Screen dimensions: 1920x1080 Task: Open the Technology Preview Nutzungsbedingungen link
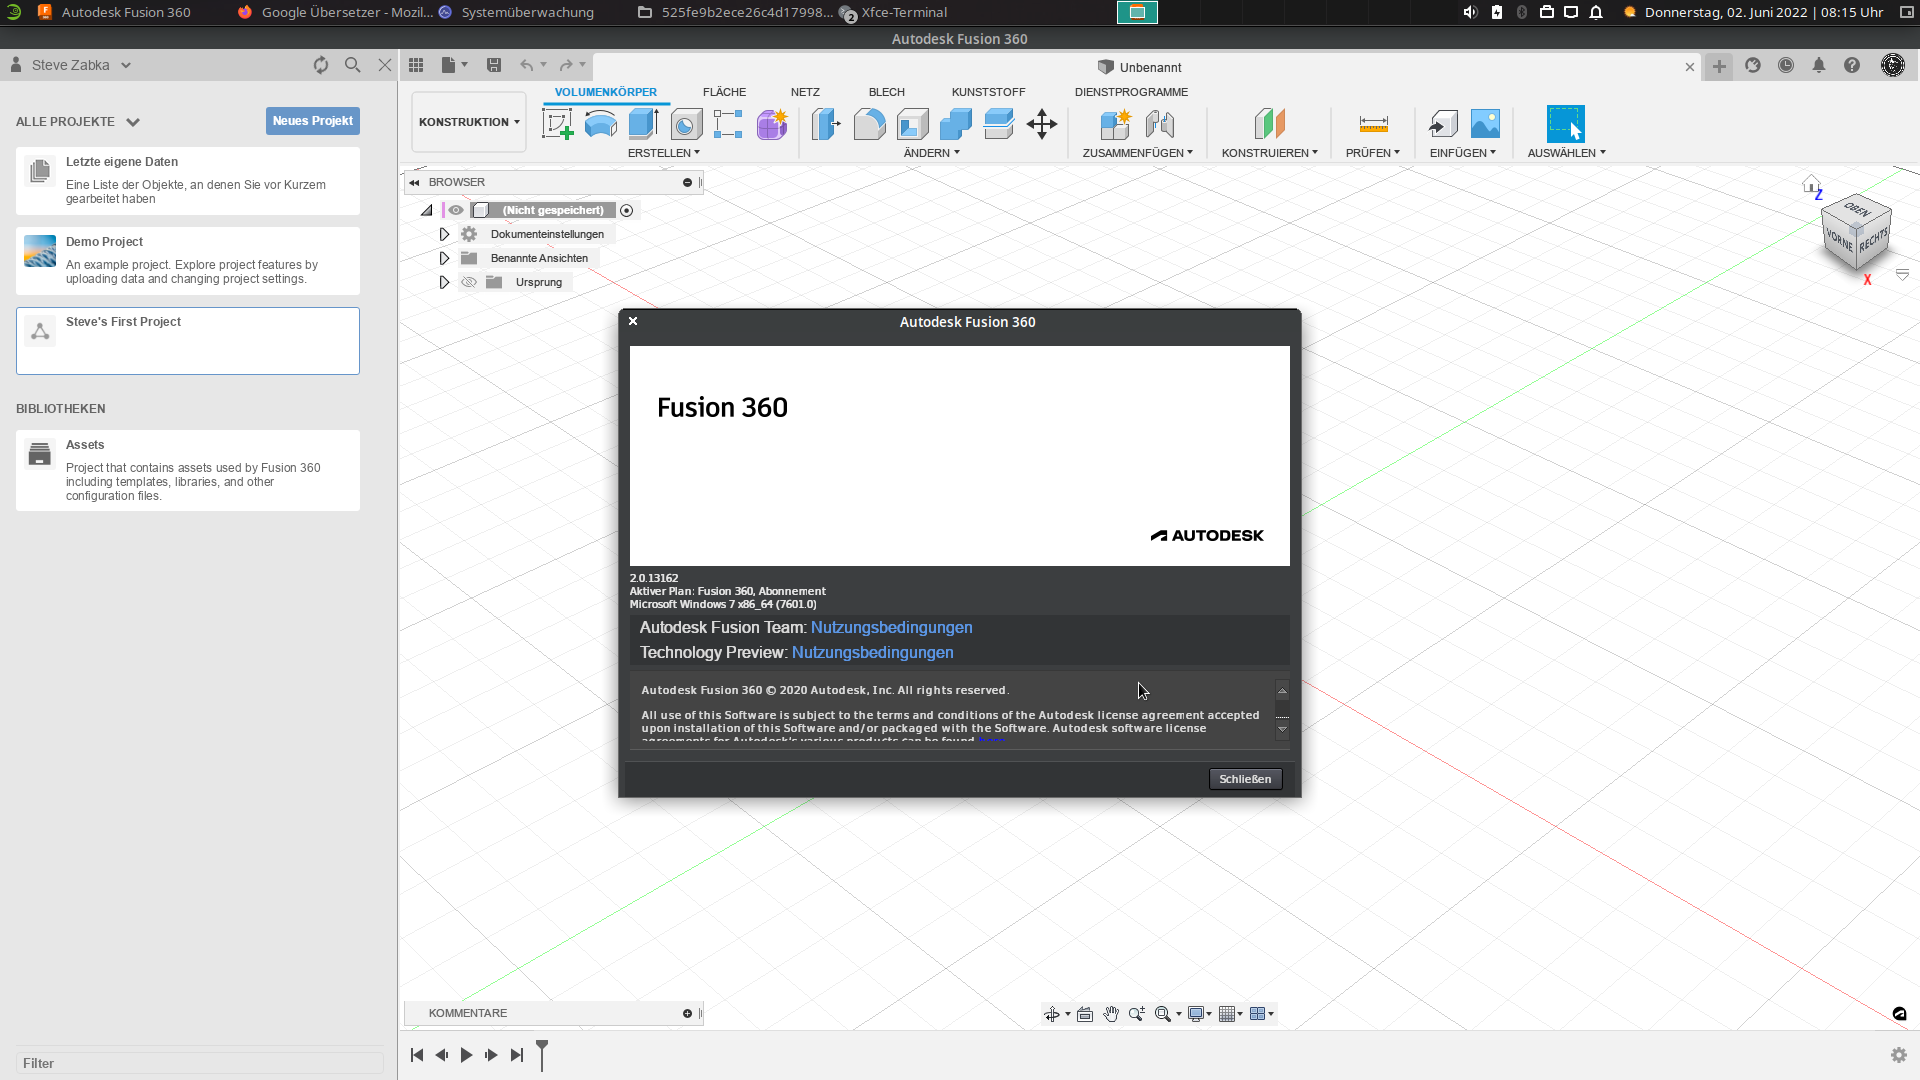click(x=871, y=652)
